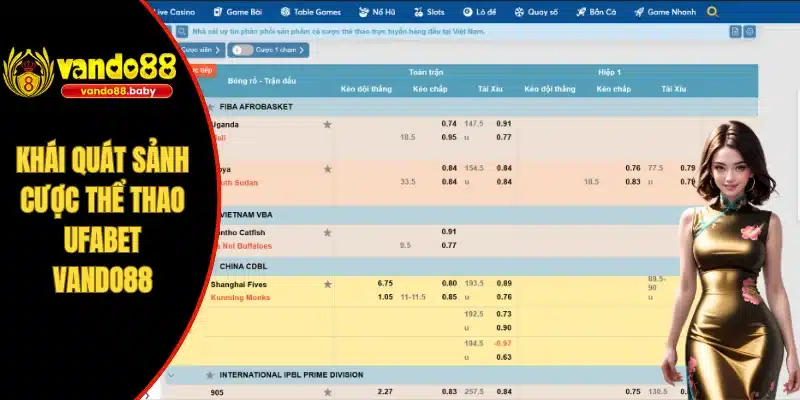
Task: Select the Kunming Monks team
Action: [240, 297]
